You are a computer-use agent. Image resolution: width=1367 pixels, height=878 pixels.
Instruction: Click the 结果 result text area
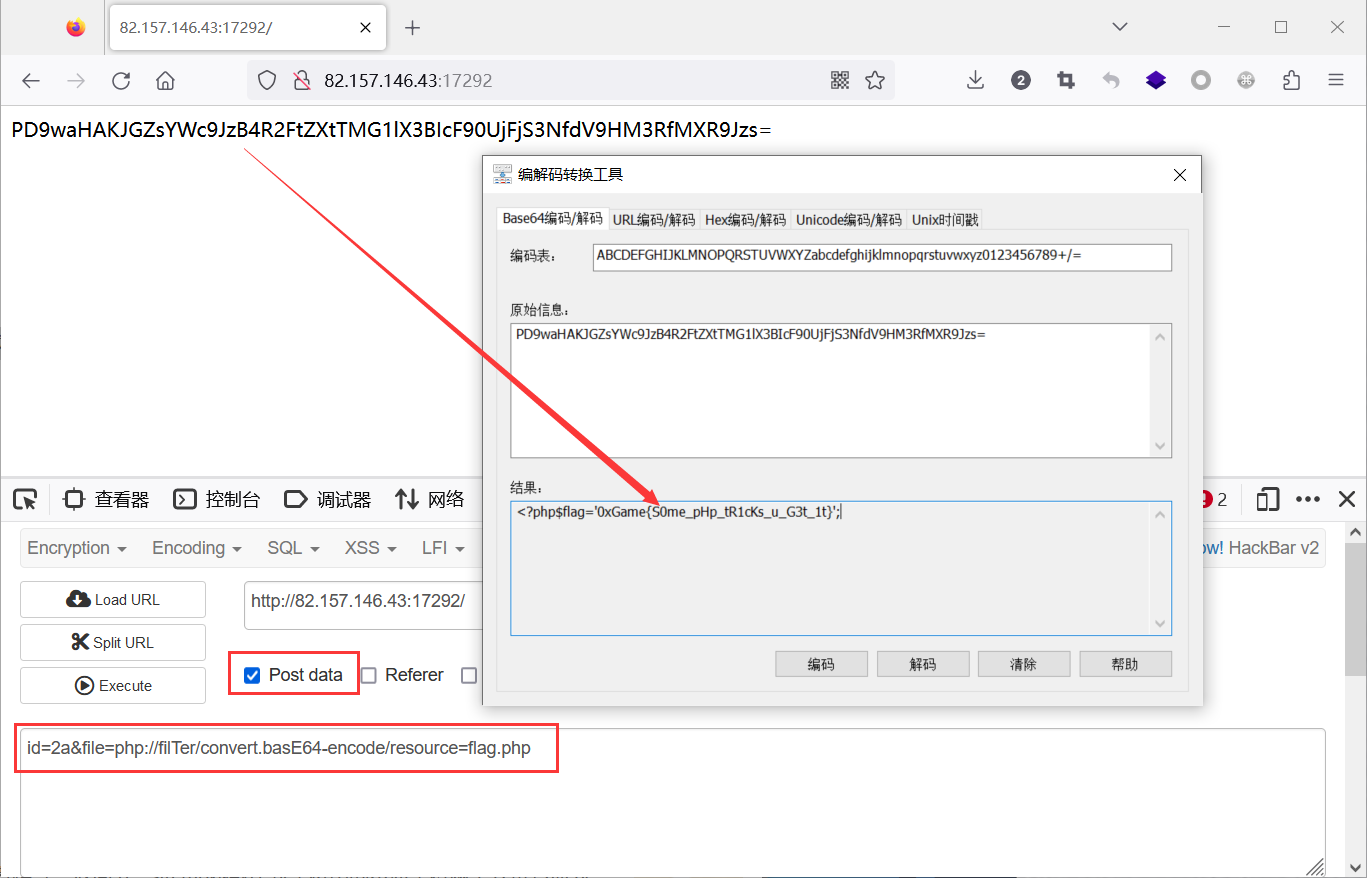(x=840, y=568)
